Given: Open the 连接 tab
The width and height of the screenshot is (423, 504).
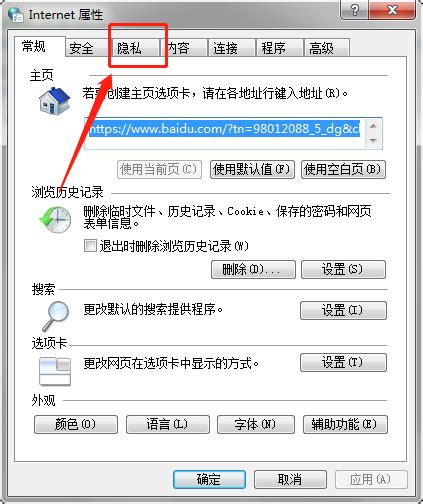Looking at the screenshot, I should coord(232,48).
